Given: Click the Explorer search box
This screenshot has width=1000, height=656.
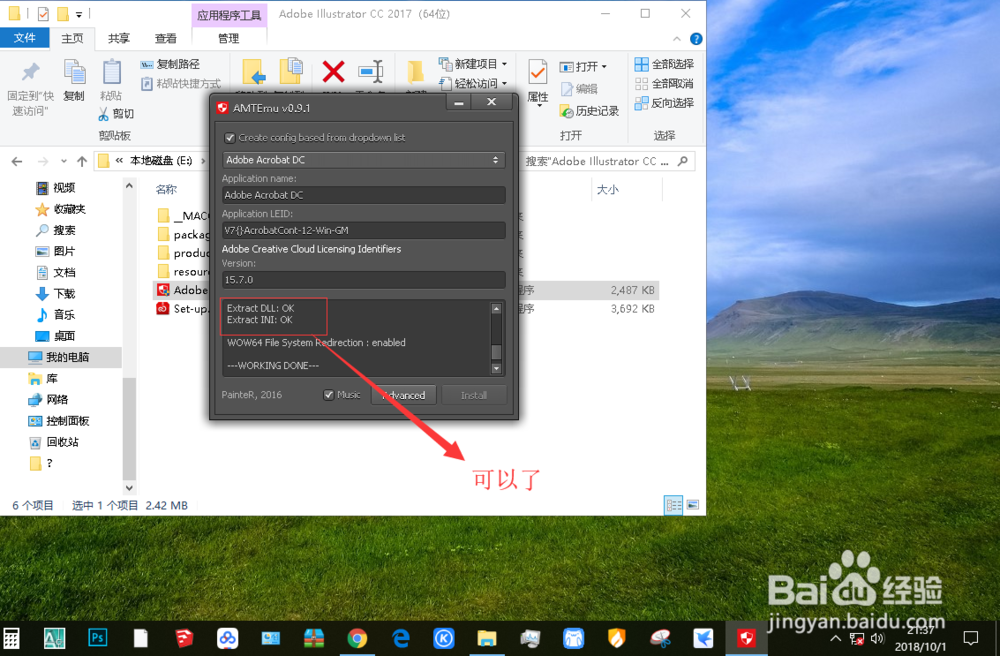Looking at the screenshot, I should [x=607, y=161].
